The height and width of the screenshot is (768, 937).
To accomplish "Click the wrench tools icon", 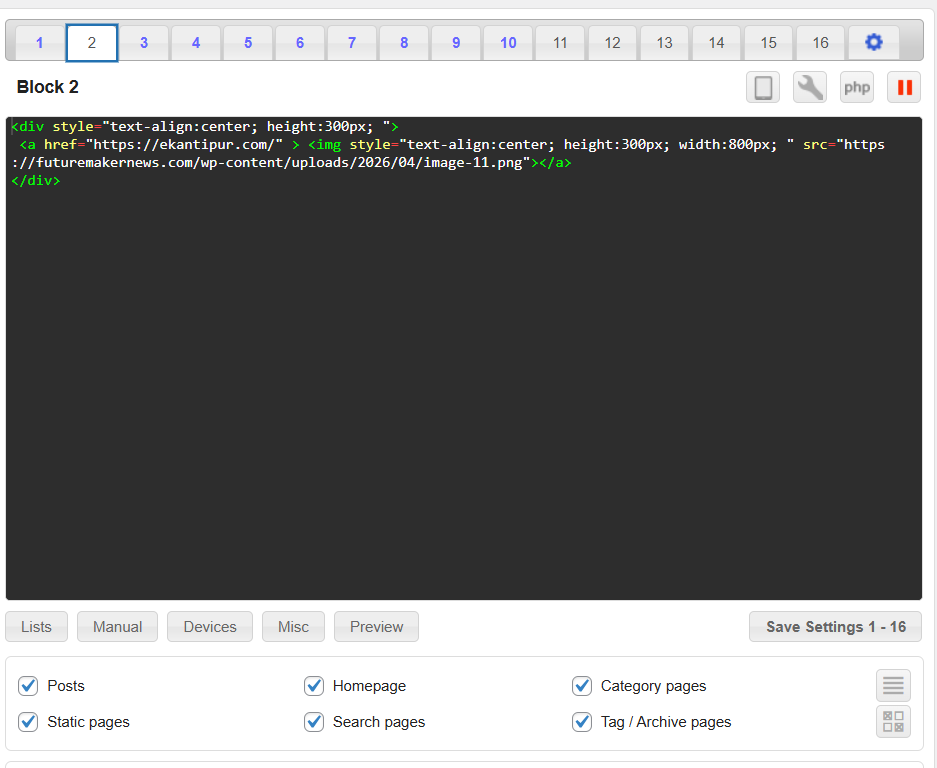I will click(810, 88).
